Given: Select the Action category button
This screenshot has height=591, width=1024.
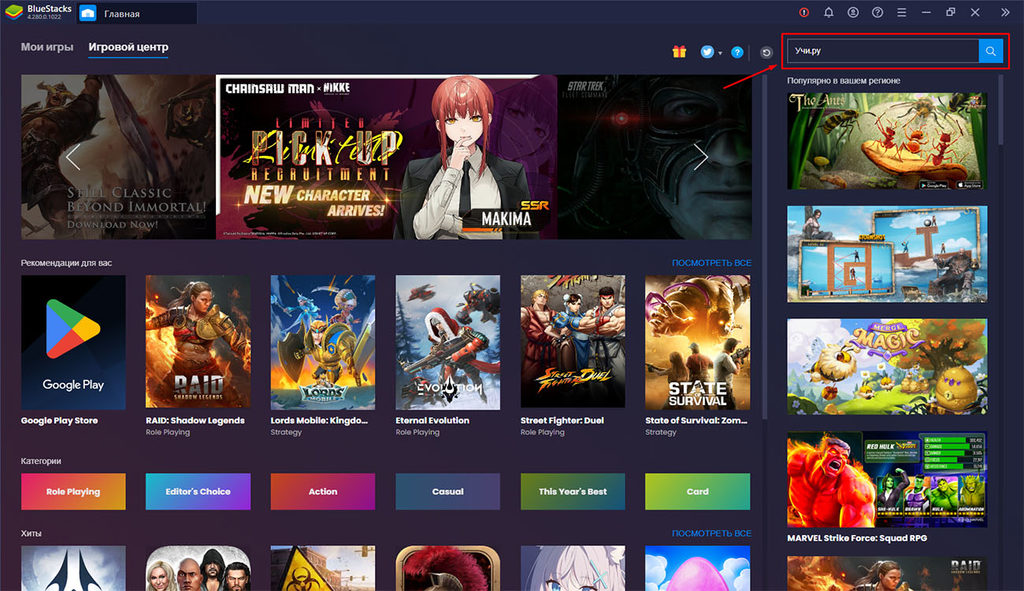Looking at the screenshot, I should [x=323, y=491].
